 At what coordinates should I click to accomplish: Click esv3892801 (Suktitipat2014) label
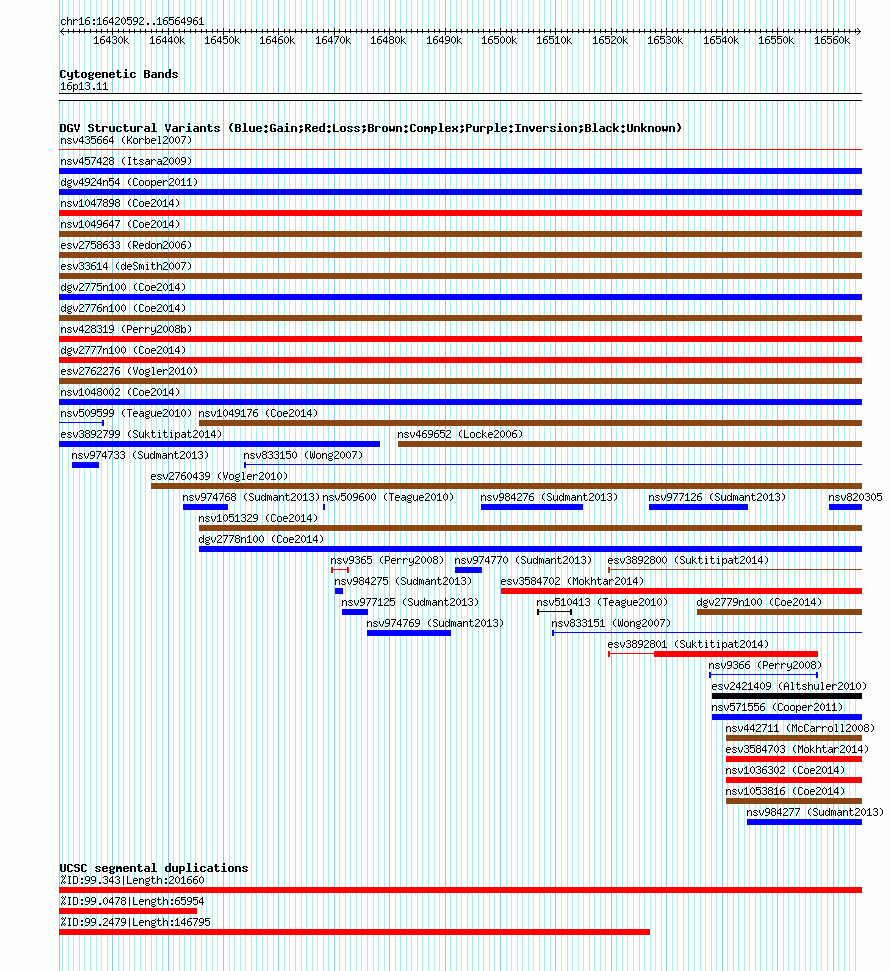[687, 645]
